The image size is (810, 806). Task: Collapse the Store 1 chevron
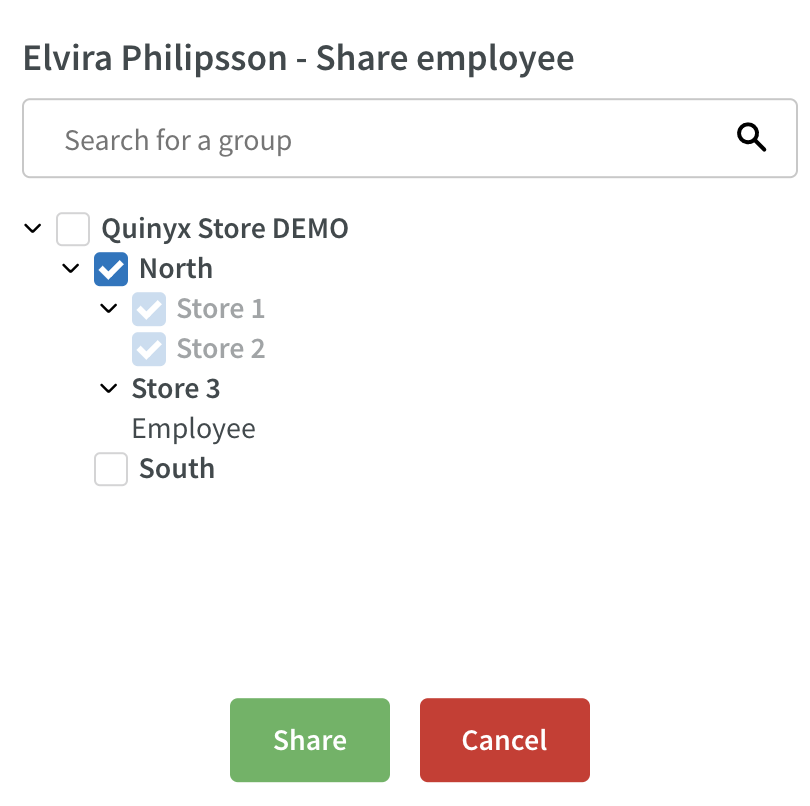tap(108, 308)
